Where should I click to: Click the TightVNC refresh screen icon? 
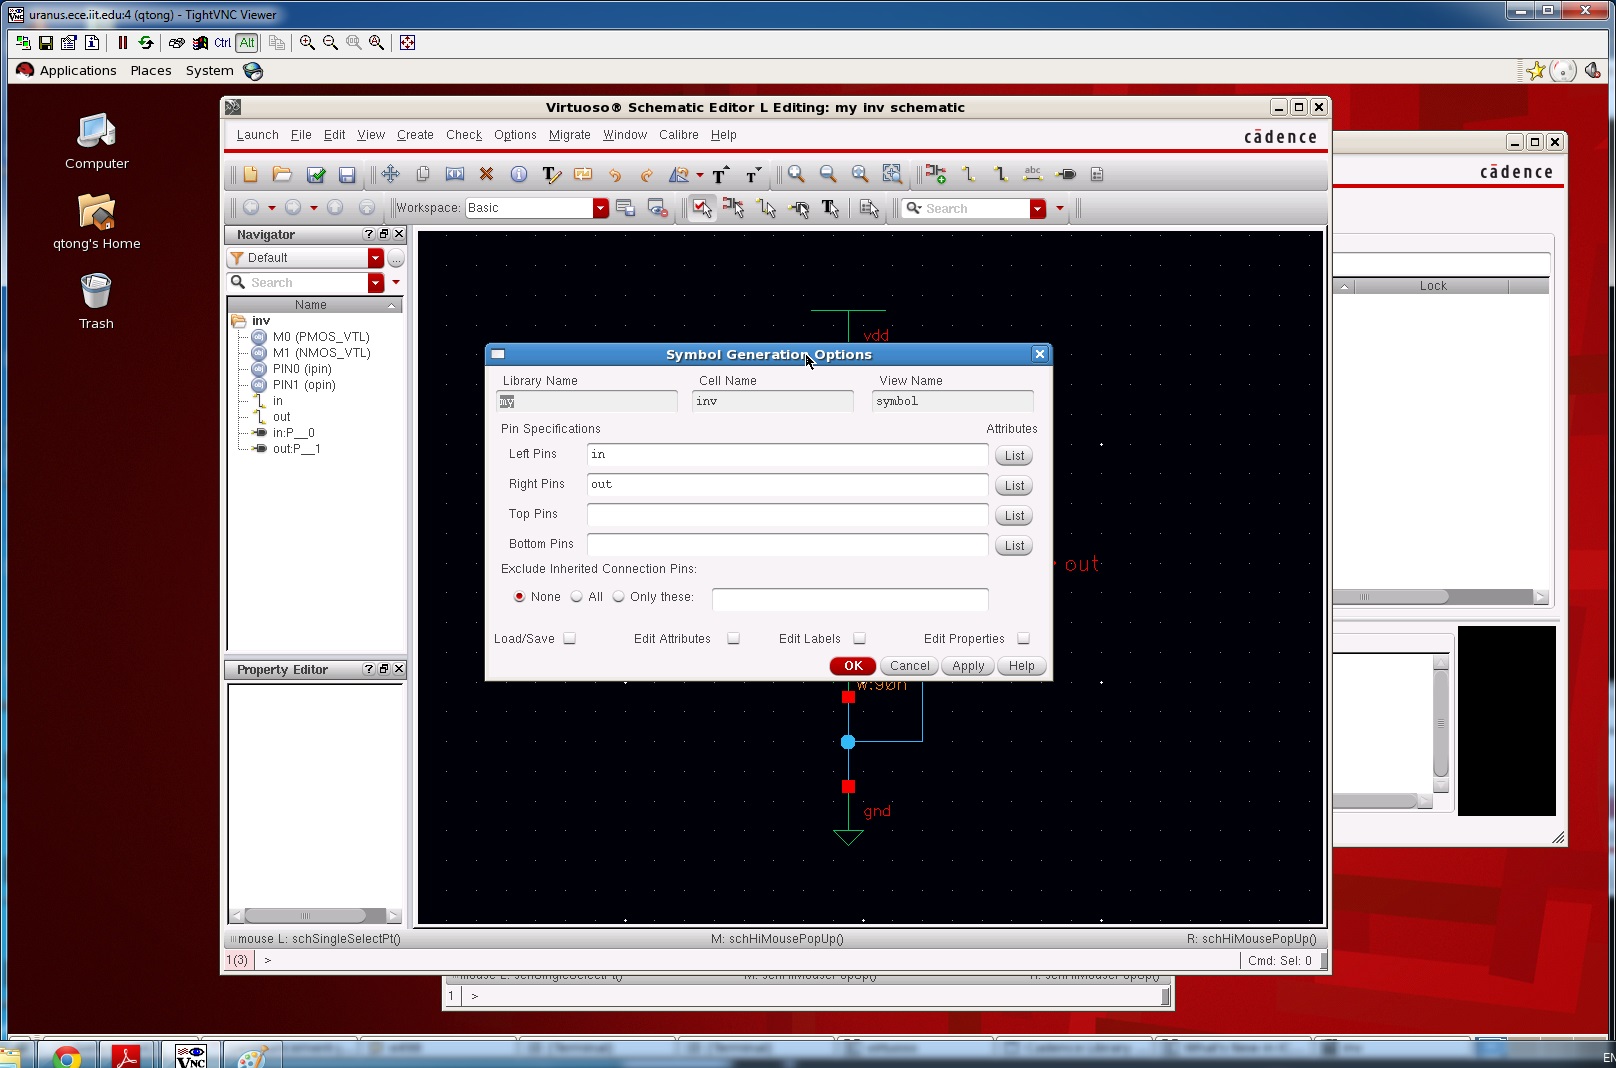pos(146,42)
